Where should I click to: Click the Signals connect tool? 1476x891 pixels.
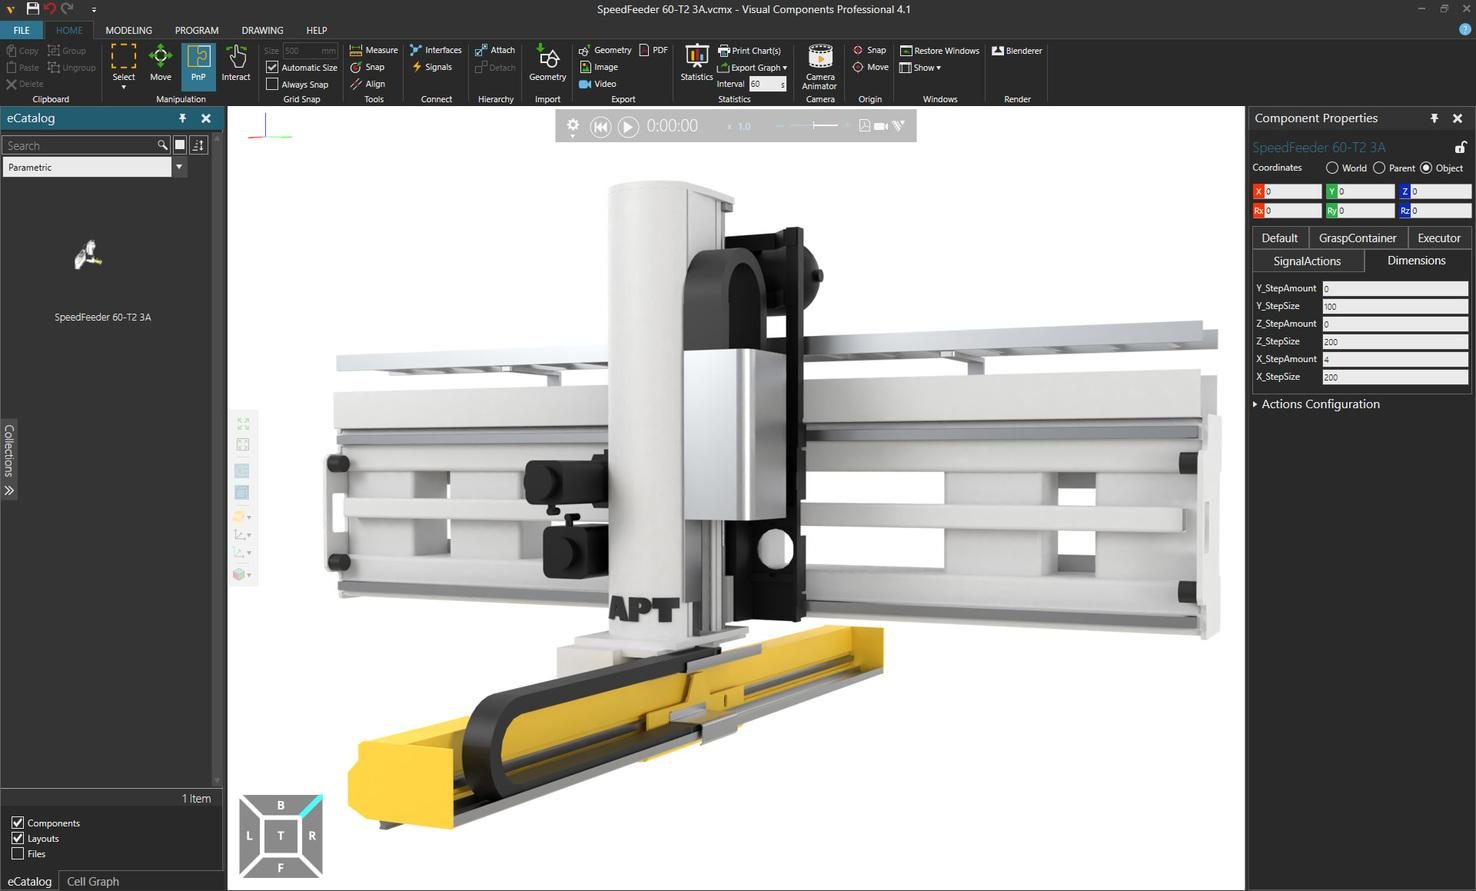pyautogui.click(x=436, y=67)
